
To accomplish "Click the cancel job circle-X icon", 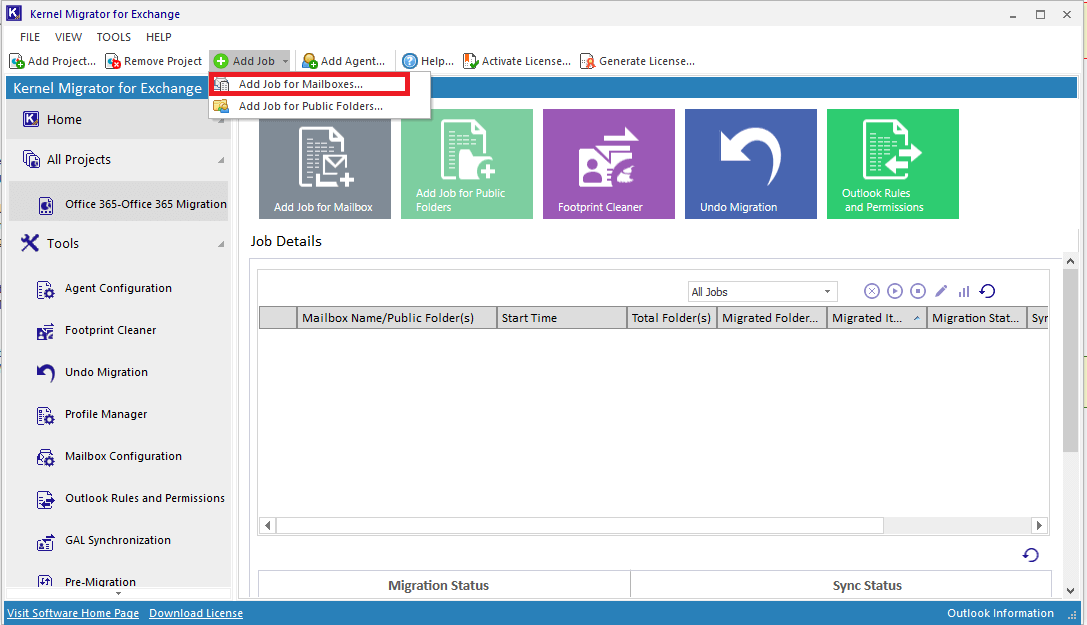I will [x=872, y=291].
